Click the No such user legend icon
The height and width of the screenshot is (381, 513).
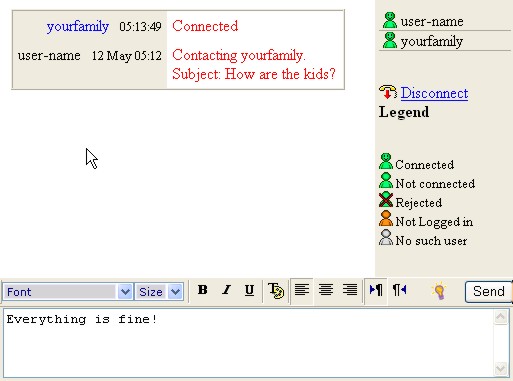click(386, 237)
